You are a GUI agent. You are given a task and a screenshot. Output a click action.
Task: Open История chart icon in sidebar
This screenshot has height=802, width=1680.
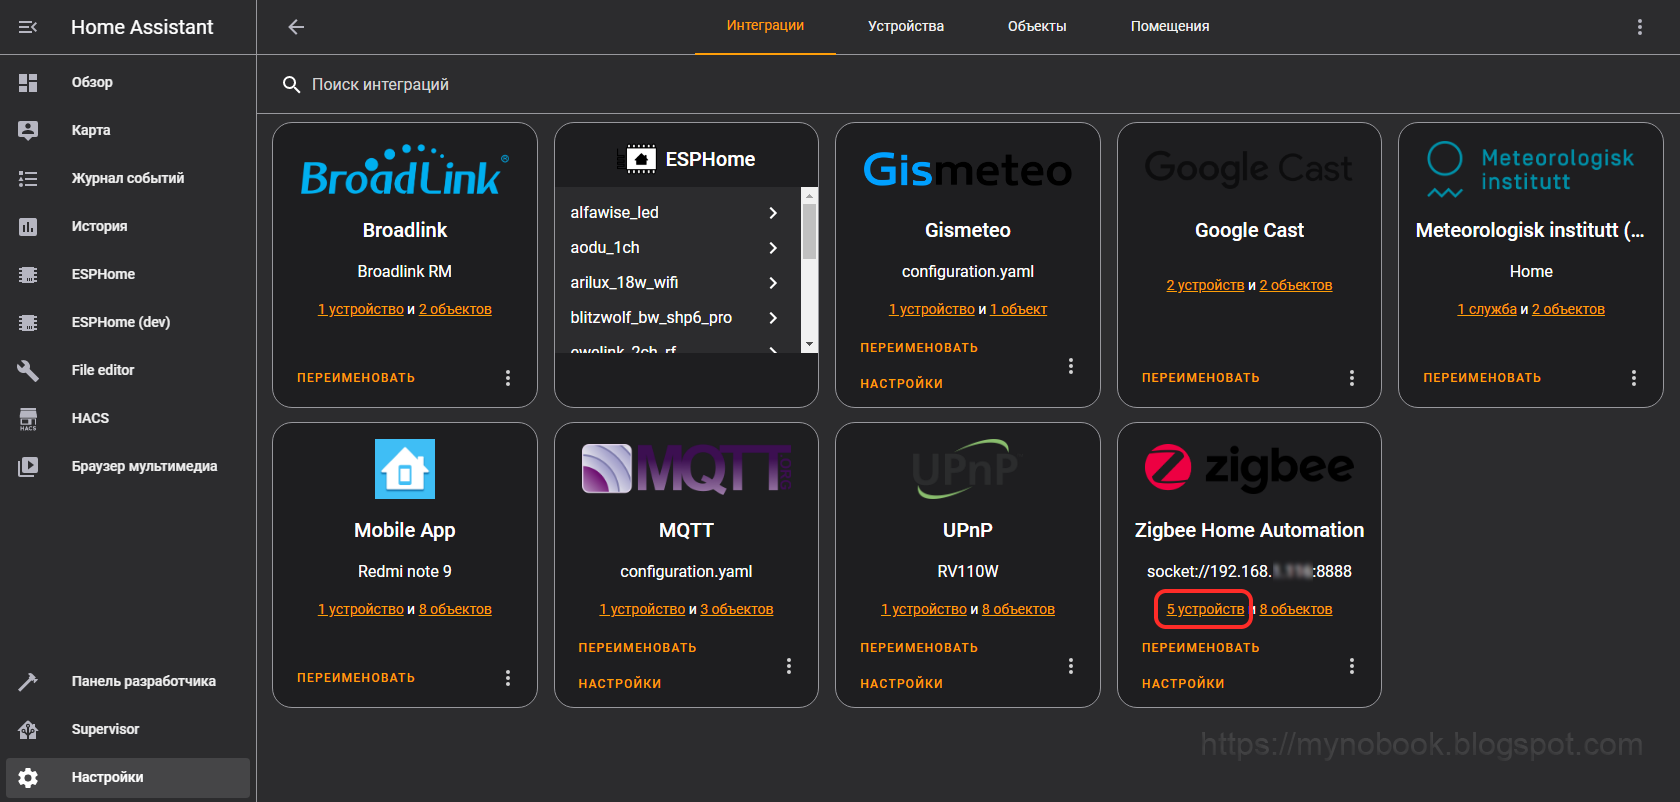28,226
